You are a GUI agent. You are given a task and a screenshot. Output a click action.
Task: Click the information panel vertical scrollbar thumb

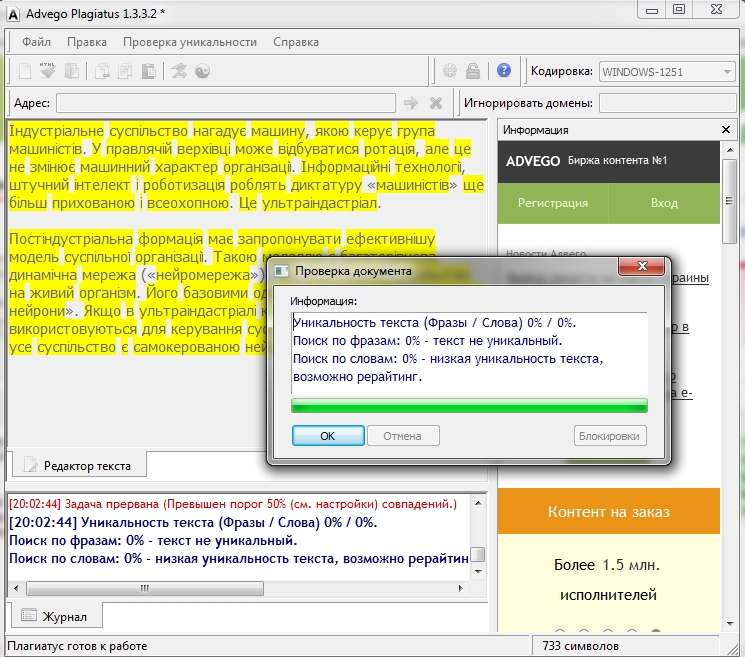729,201
